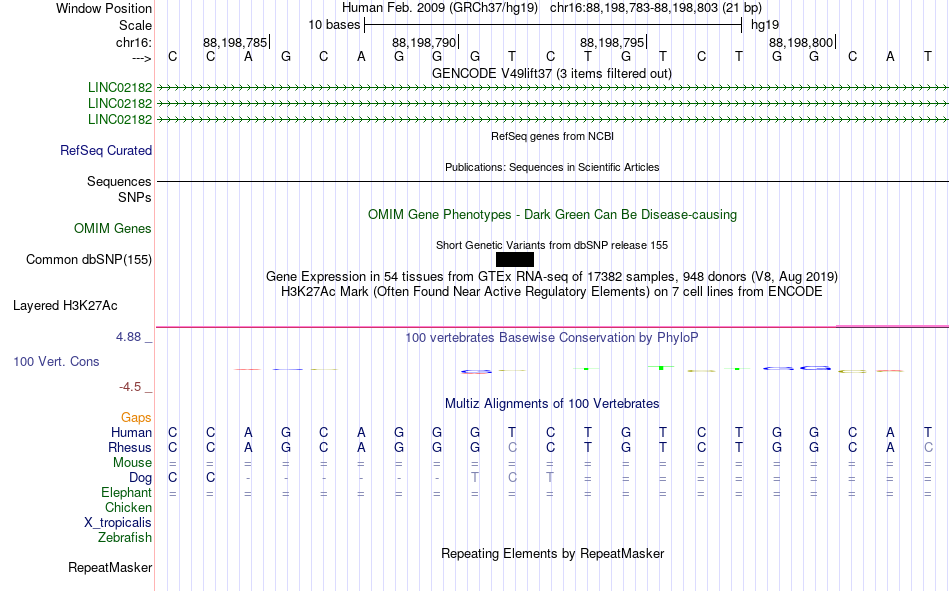Open the RepeatMasker track label

[x=110, y=567]
